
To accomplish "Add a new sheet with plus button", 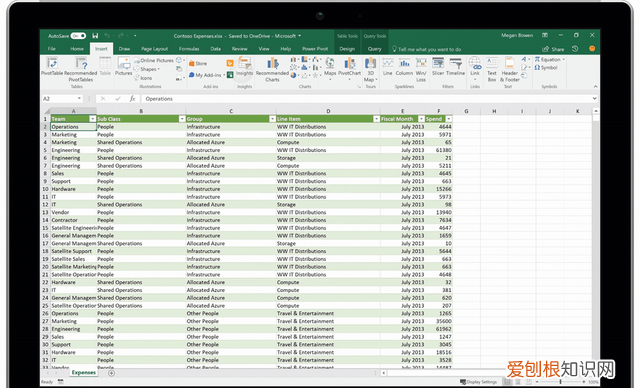I will (111, 373).
